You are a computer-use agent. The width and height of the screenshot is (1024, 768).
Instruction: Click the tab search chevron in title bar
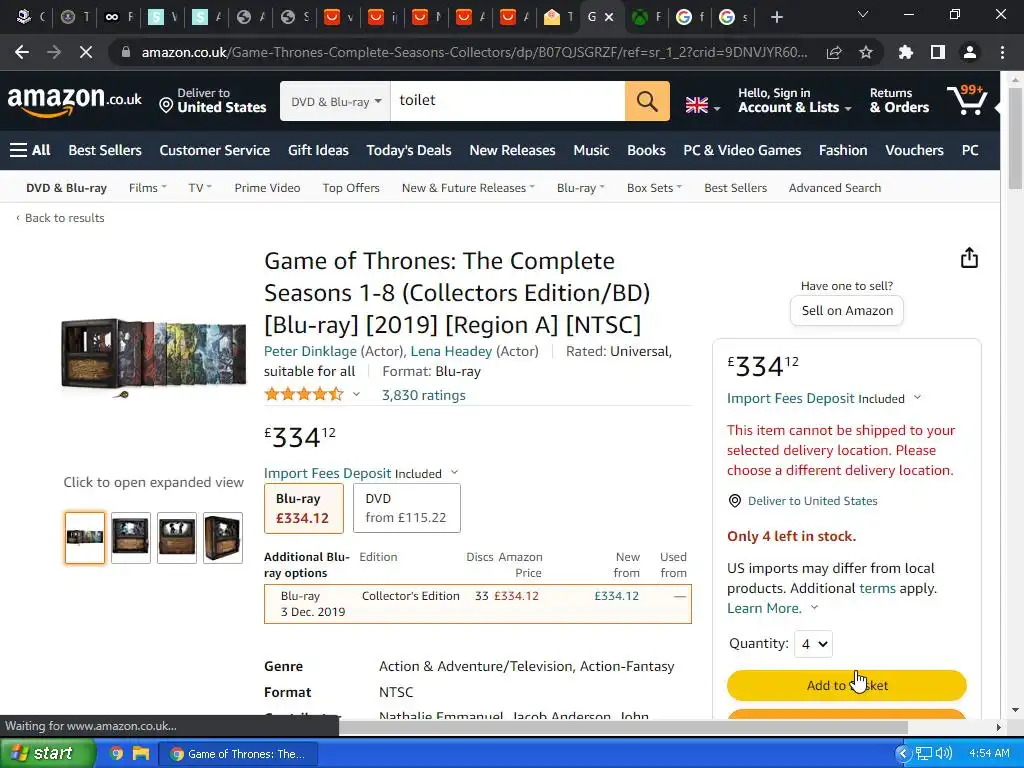tap(863, 14)
